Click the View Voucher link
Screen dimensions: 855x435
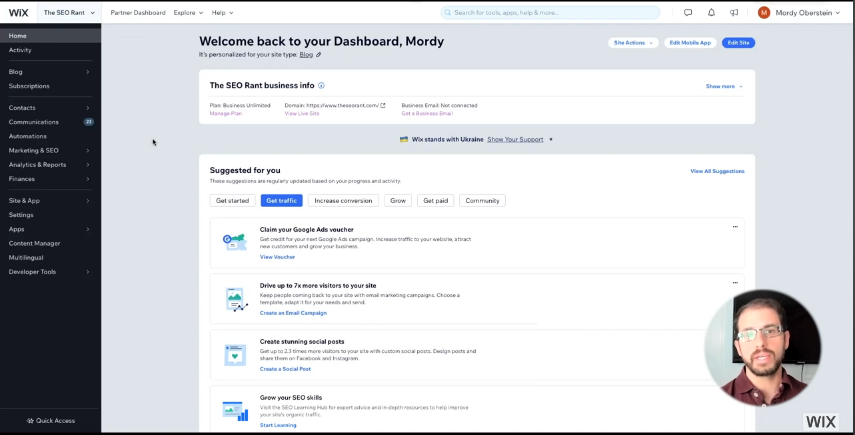[x=277, y=257]
